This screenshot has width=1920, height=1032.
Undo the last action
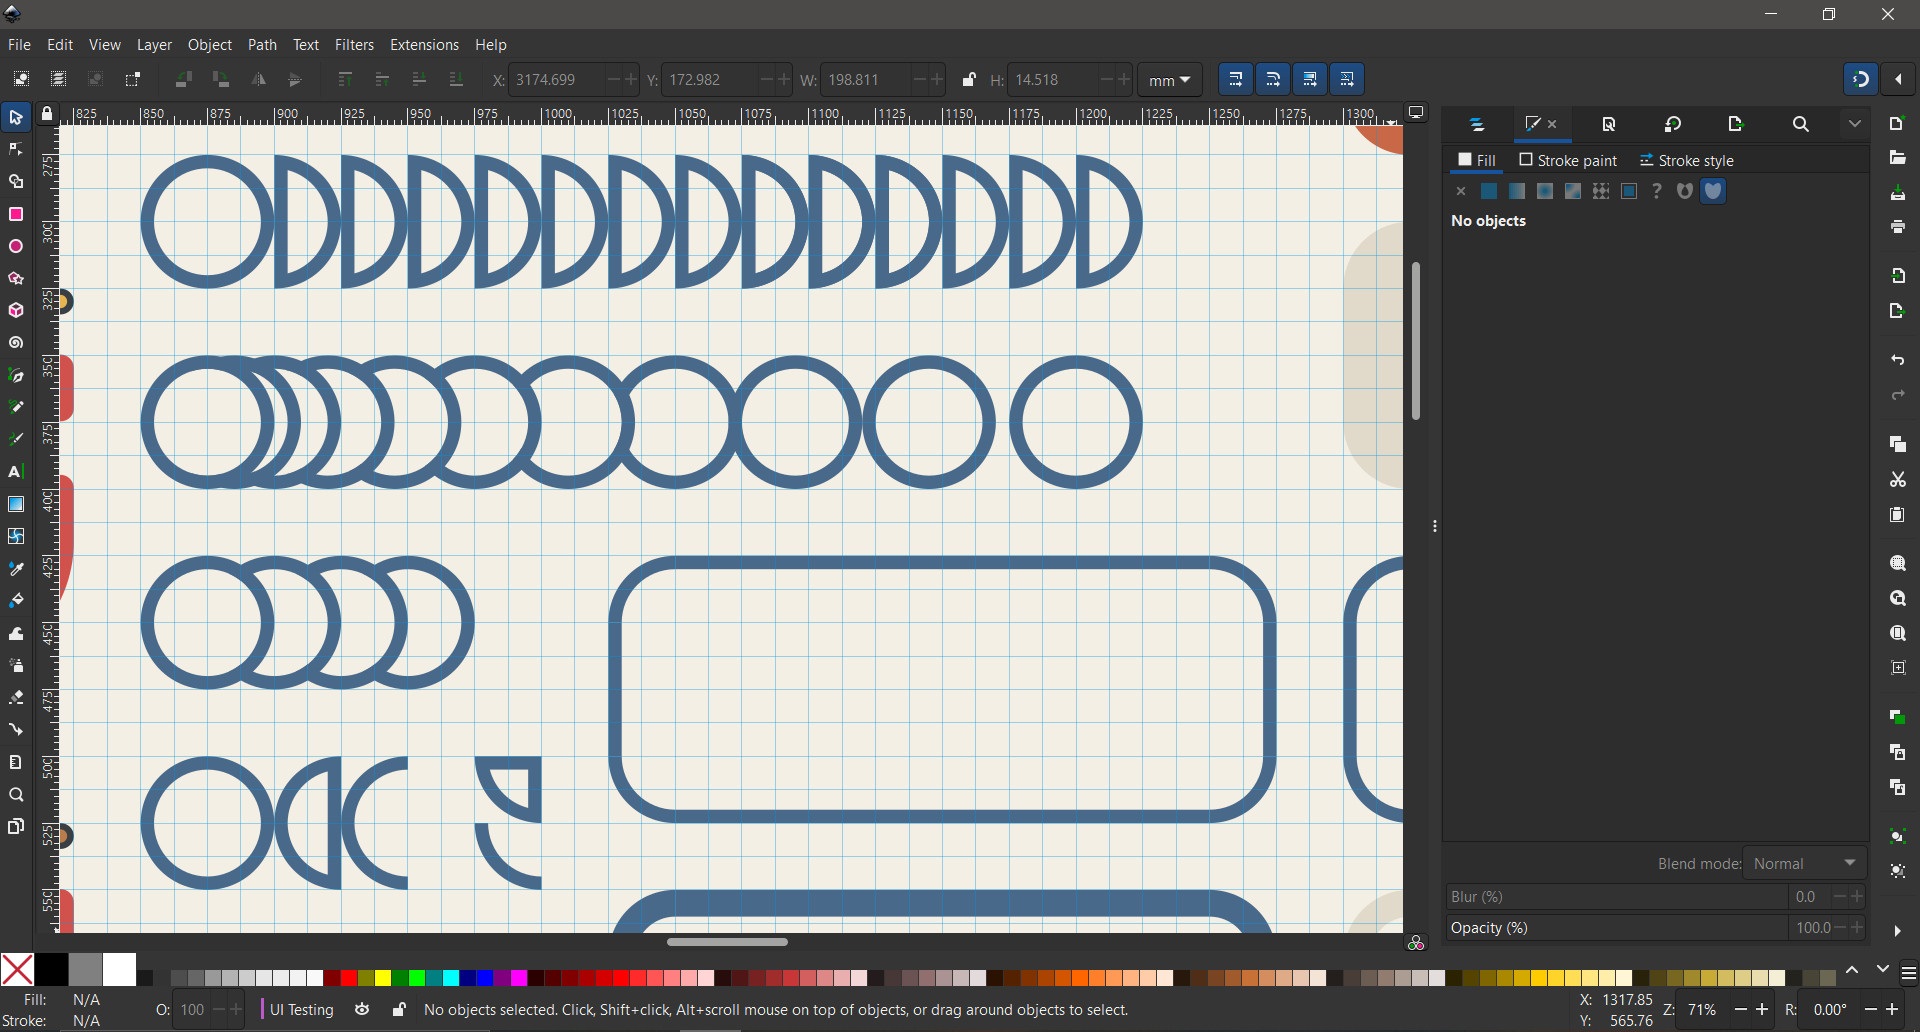(x=1898, y=360)
